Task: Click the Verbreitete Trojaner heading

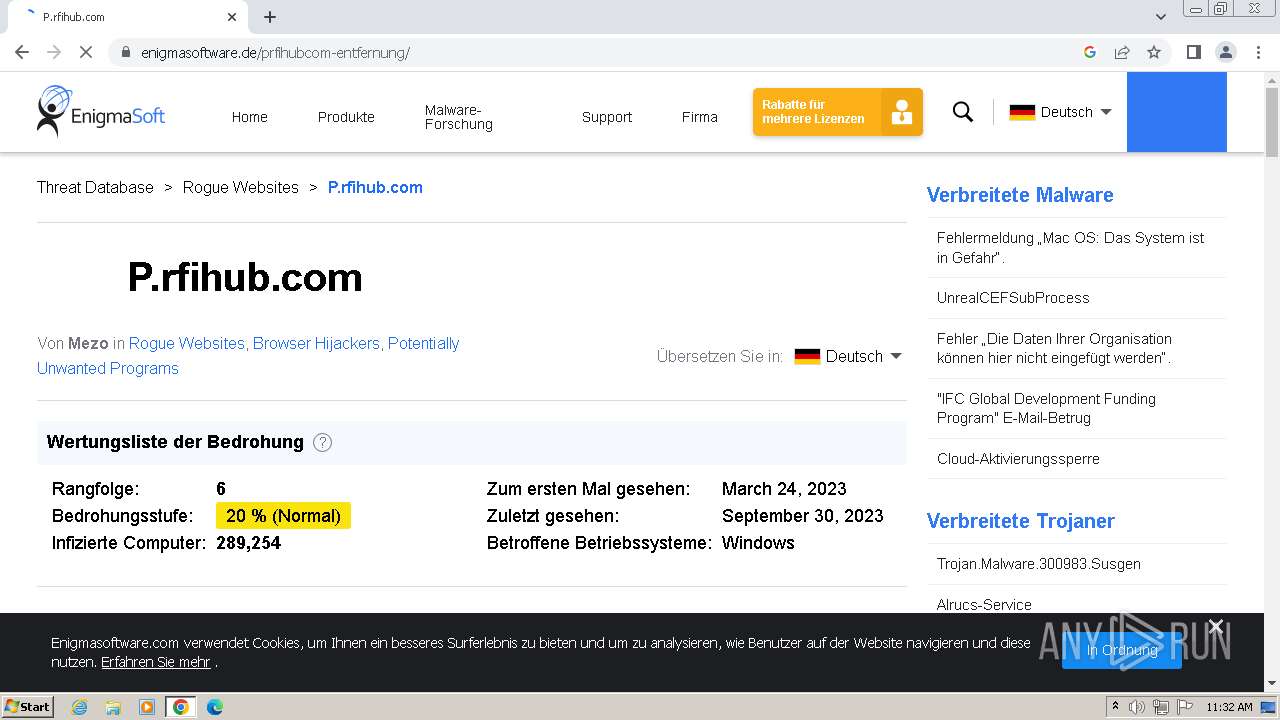Action: [x=1020, y=521]
